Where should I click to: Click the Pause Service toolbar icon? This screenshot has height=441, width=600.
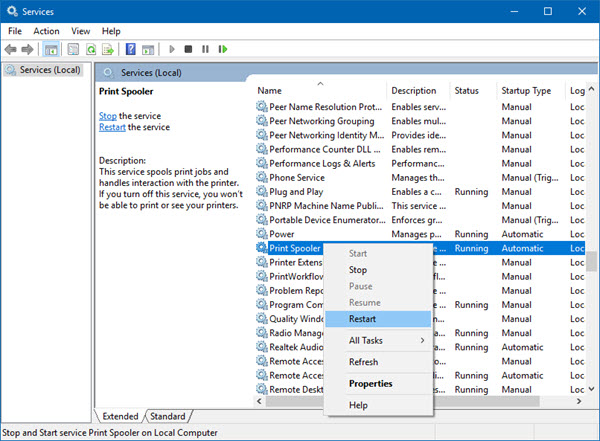pyautogui.click(x=206, y=49)
